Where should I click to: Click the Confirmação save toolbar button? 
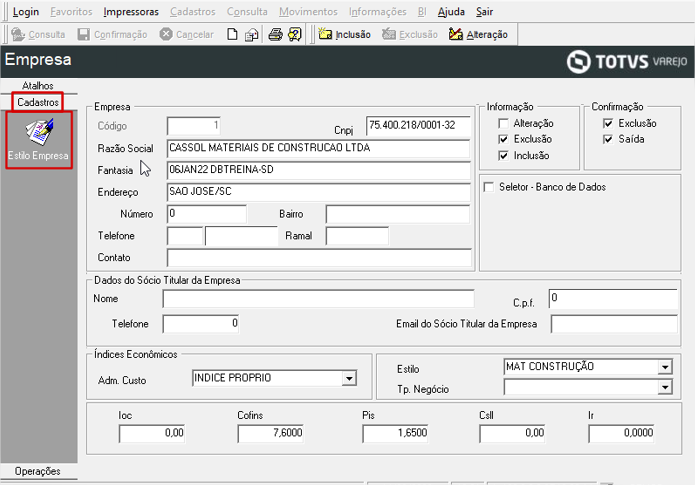112,34
